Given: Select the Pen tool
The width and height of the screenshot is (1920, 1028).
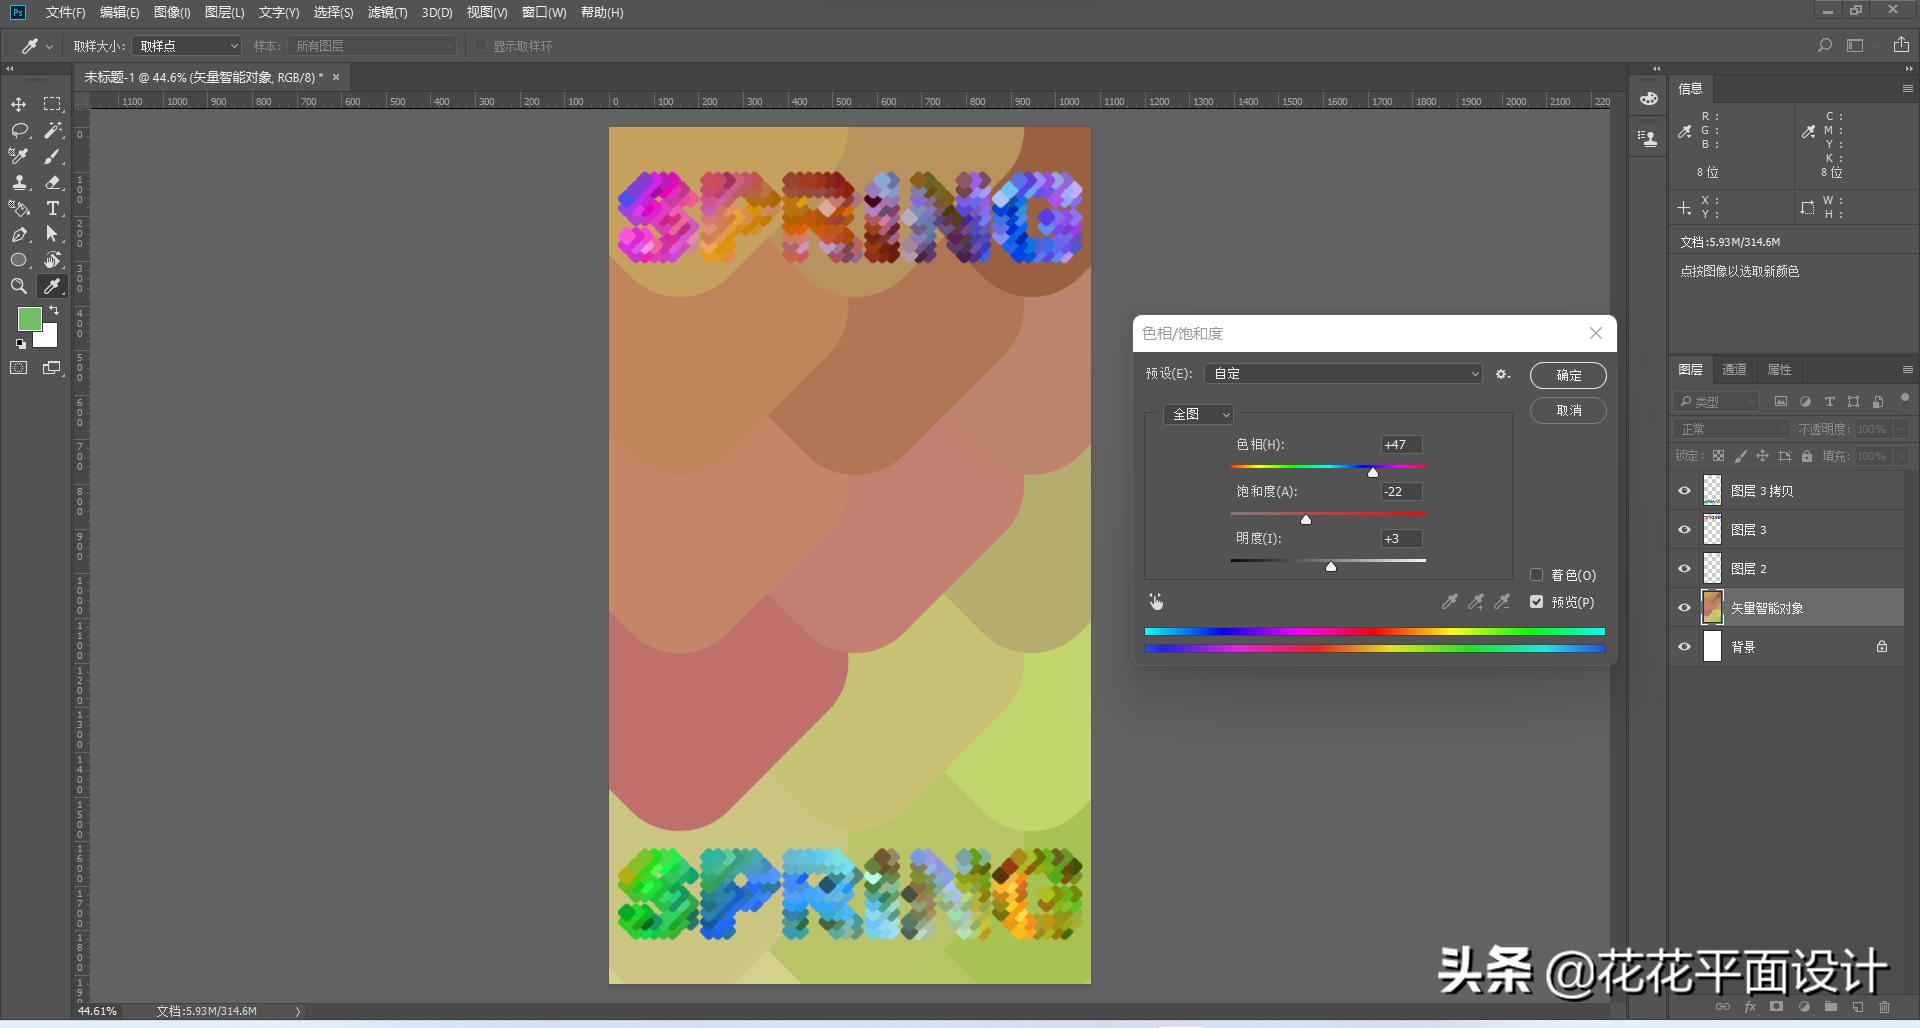Looking at the screenshot, I should (x=19, y=235).
